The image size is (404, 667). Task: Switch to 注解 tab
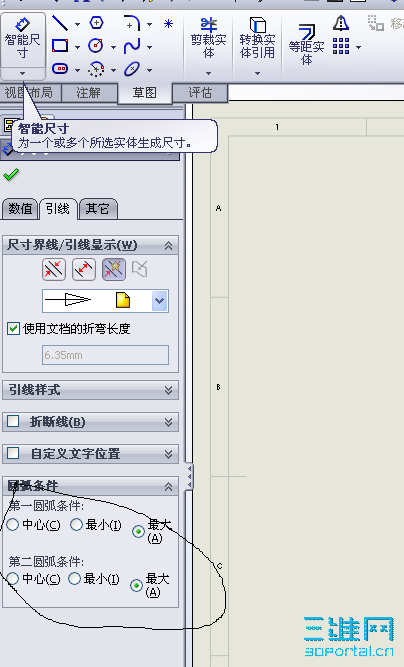(88, 93)
